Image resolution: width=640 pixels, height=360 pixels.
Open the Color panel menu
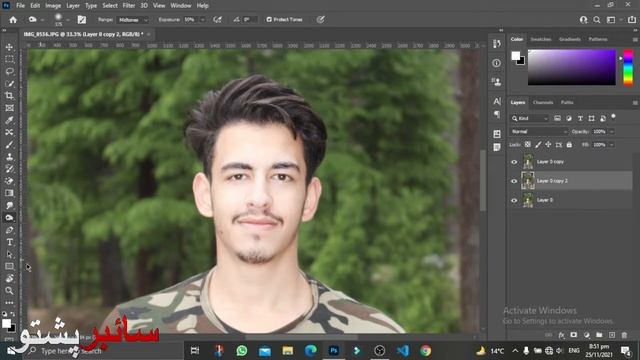point(635,40)
